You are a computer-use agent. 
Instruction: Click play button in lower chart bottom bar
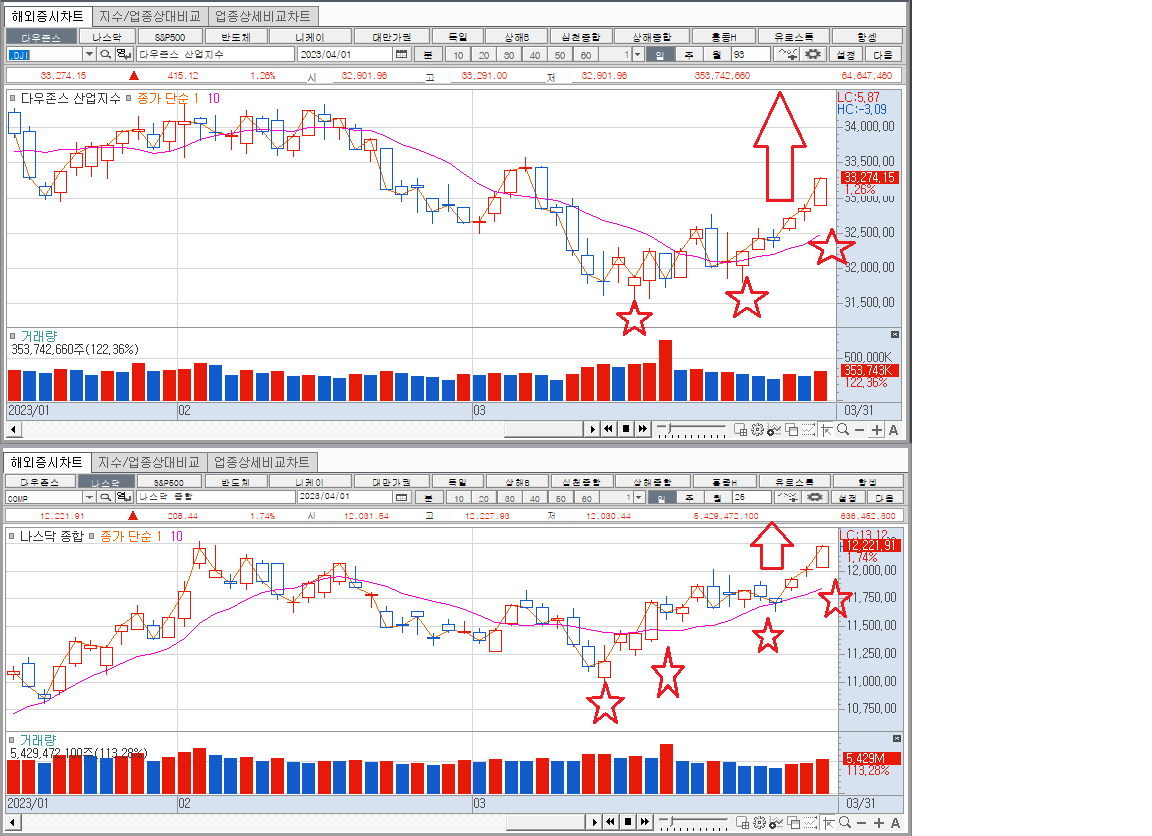click(594, 822)
